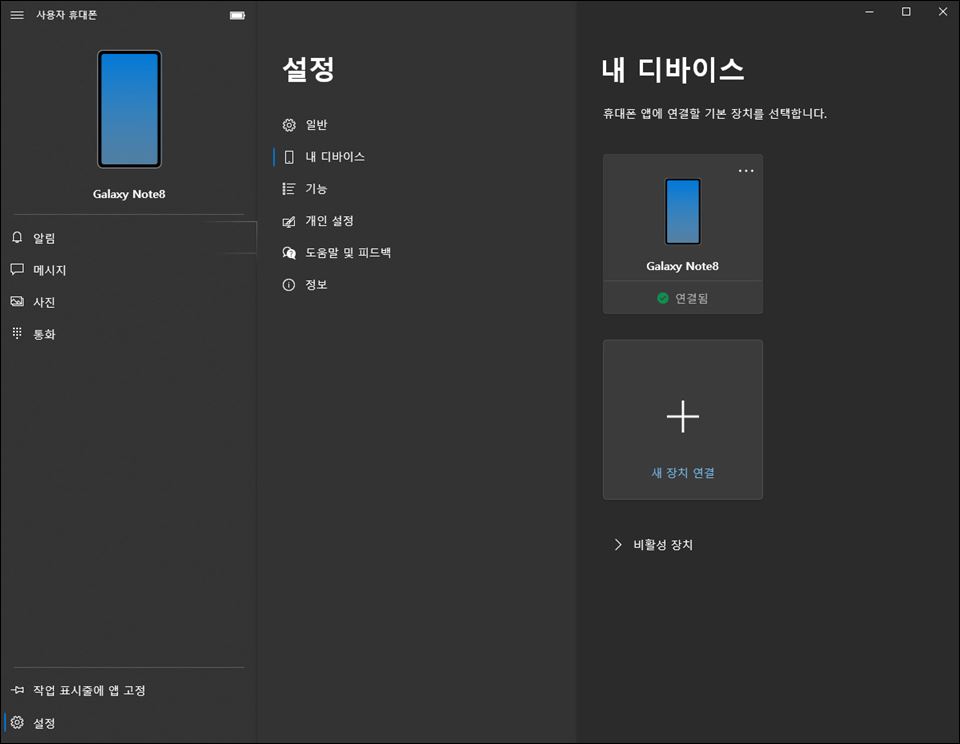Click the large Galaxy Note8 phone image in sidebar
This screenshot has width=960, height=744.
tap(129, 109)
